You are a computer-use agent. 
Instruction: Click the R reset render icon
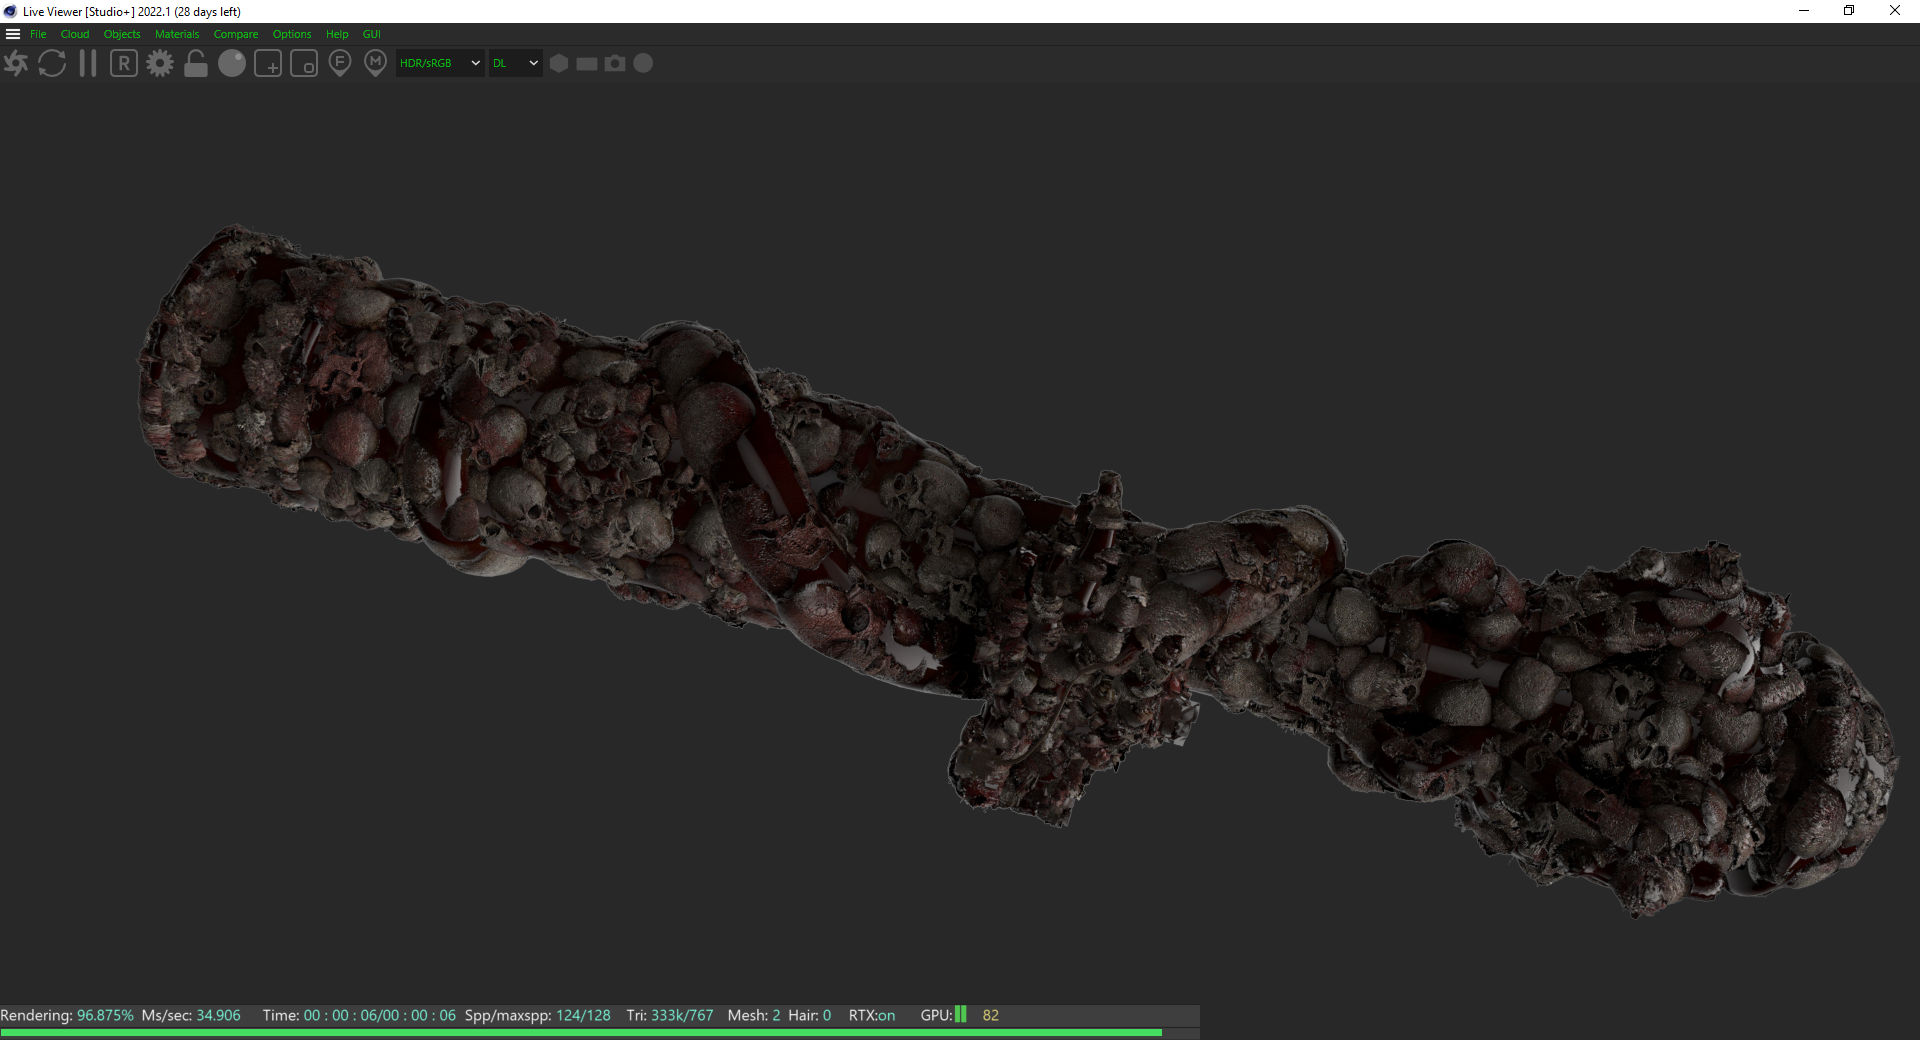coord(124,64)
